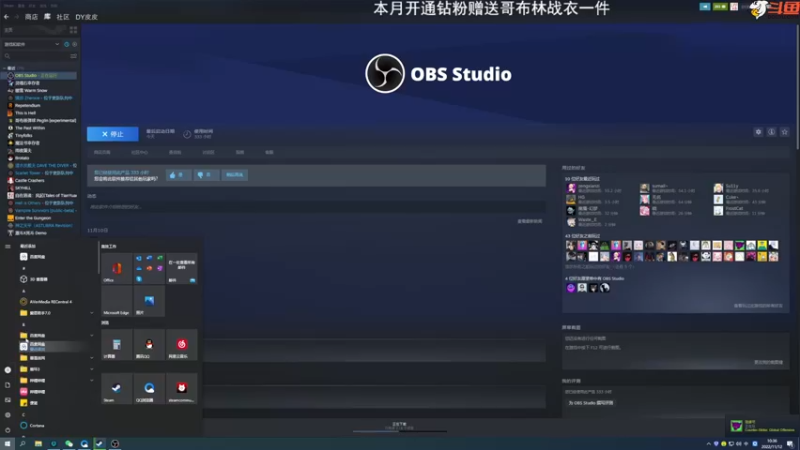Open Cortana in Start app list
800x450 pixels.
56,426
